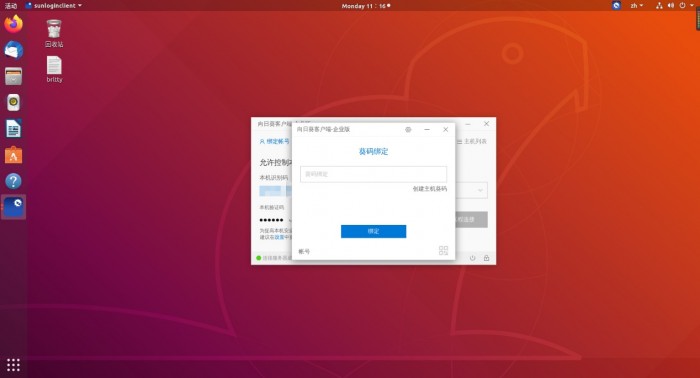Click the lock icon in the status bar

pos(486,258)
